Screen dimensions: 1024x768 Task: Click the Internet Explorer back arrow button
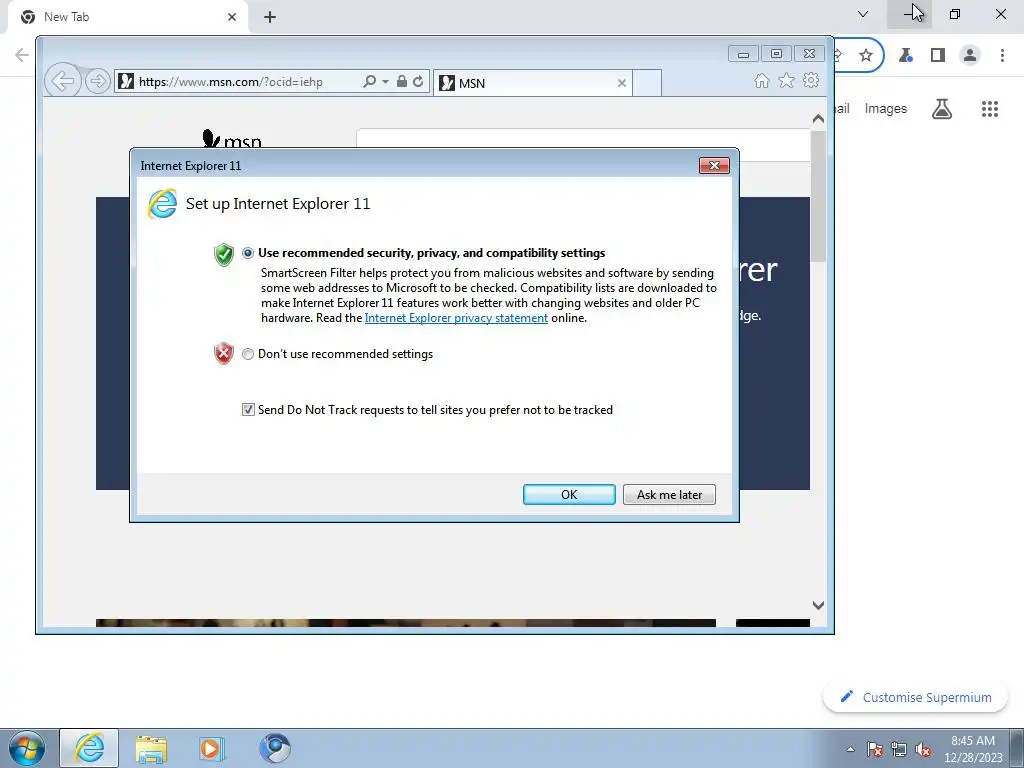[63, 82]
